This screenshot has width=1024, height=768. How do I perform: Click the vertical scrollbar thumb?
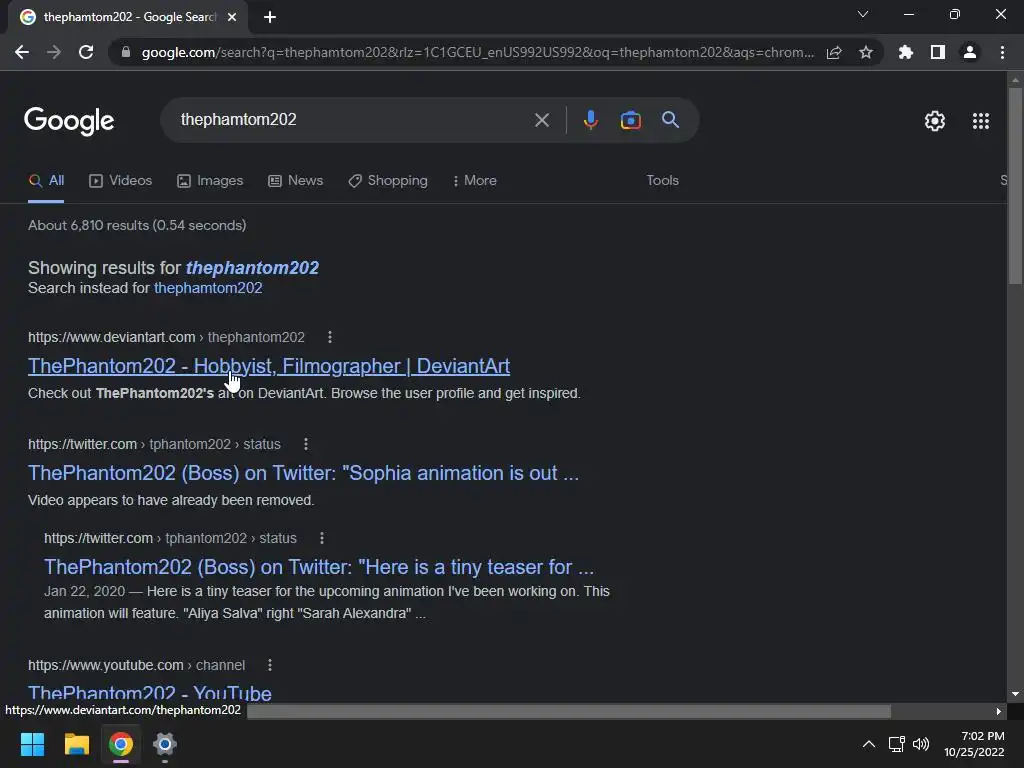1015,187
